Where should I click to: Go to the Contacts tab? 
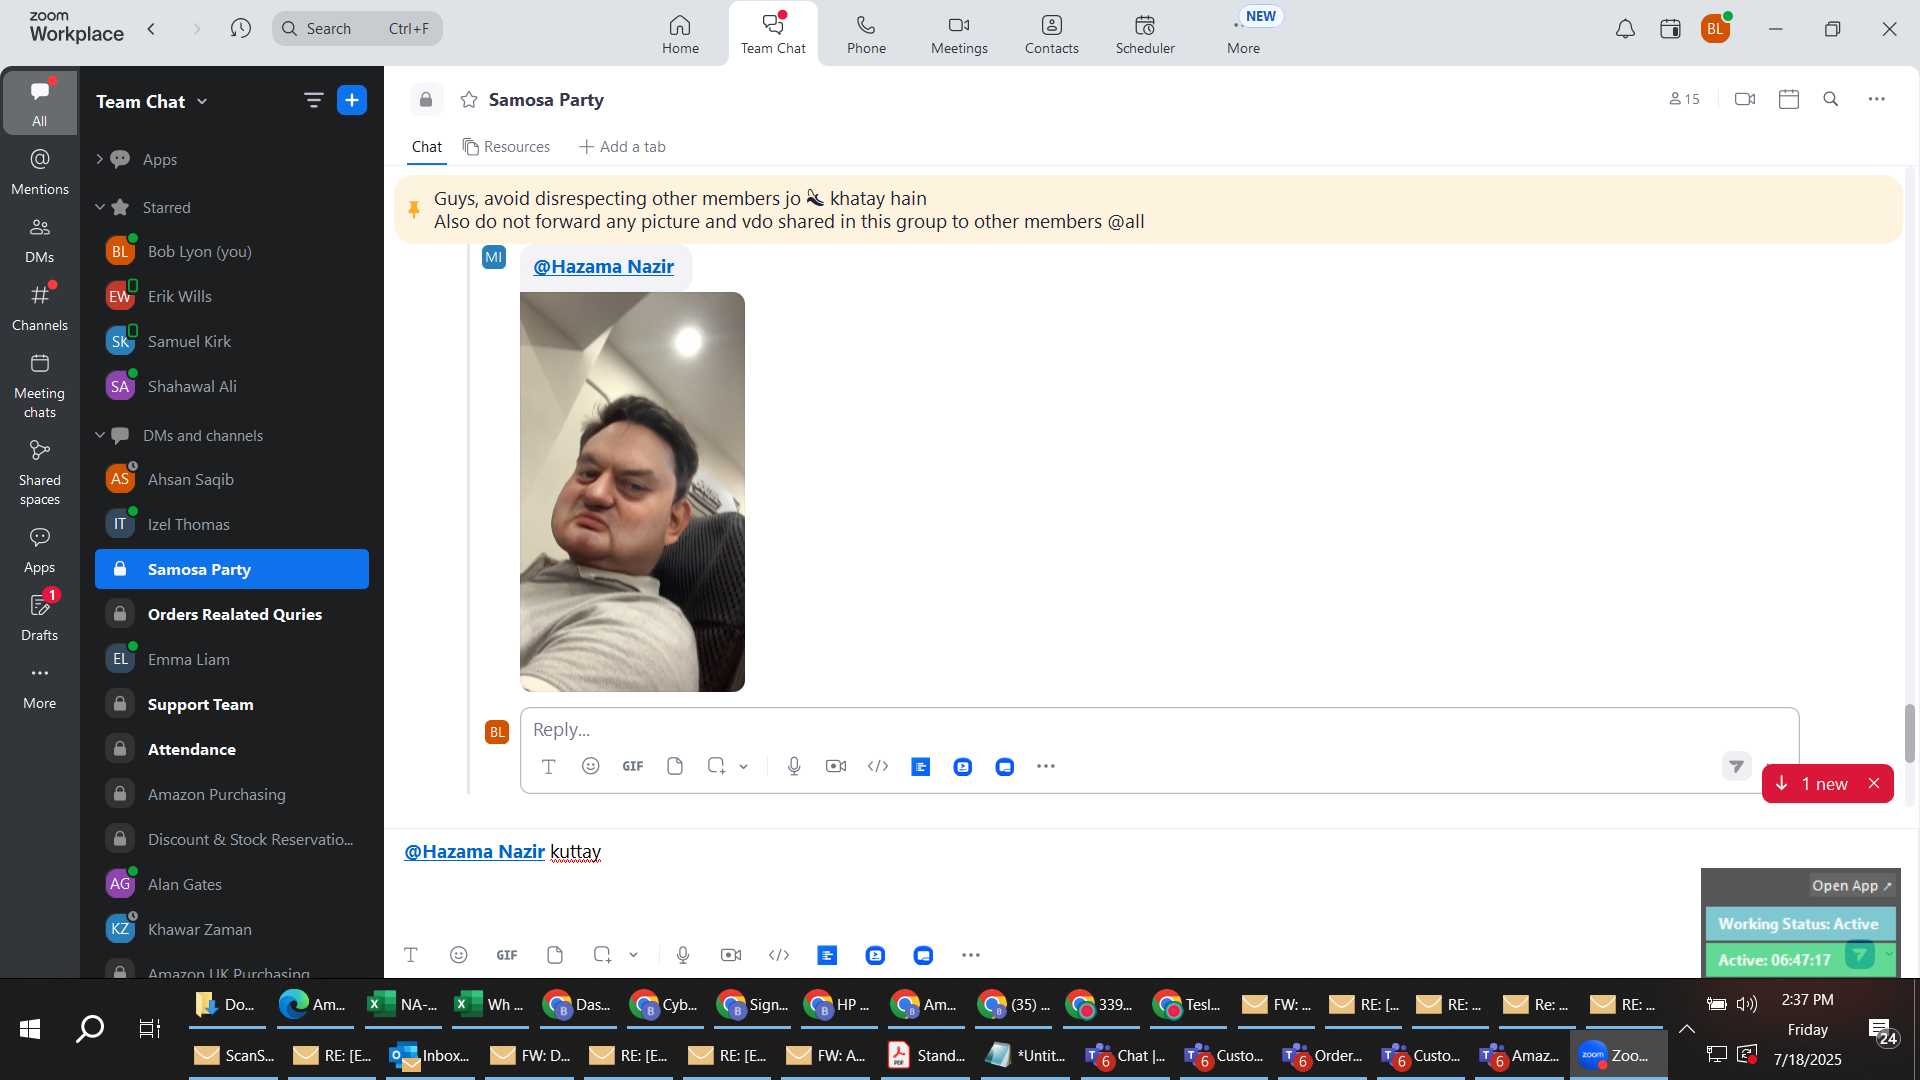pyautogui.click(x=1051, y=34)
